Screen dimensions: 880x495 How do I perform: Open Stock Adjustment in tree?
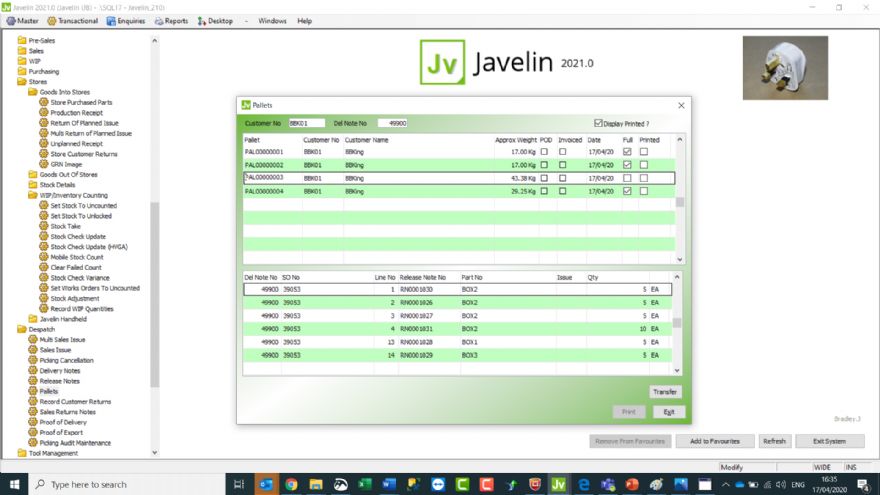pos(75,299)
